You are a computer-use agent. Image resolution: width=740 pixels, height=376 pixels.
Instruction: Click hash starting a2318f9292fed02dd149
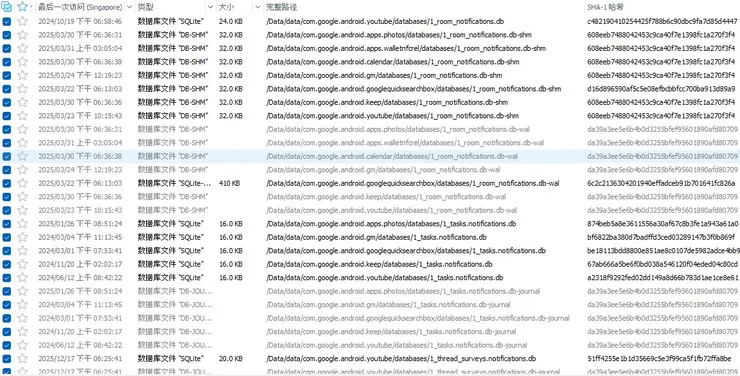(x=663, y=277)
